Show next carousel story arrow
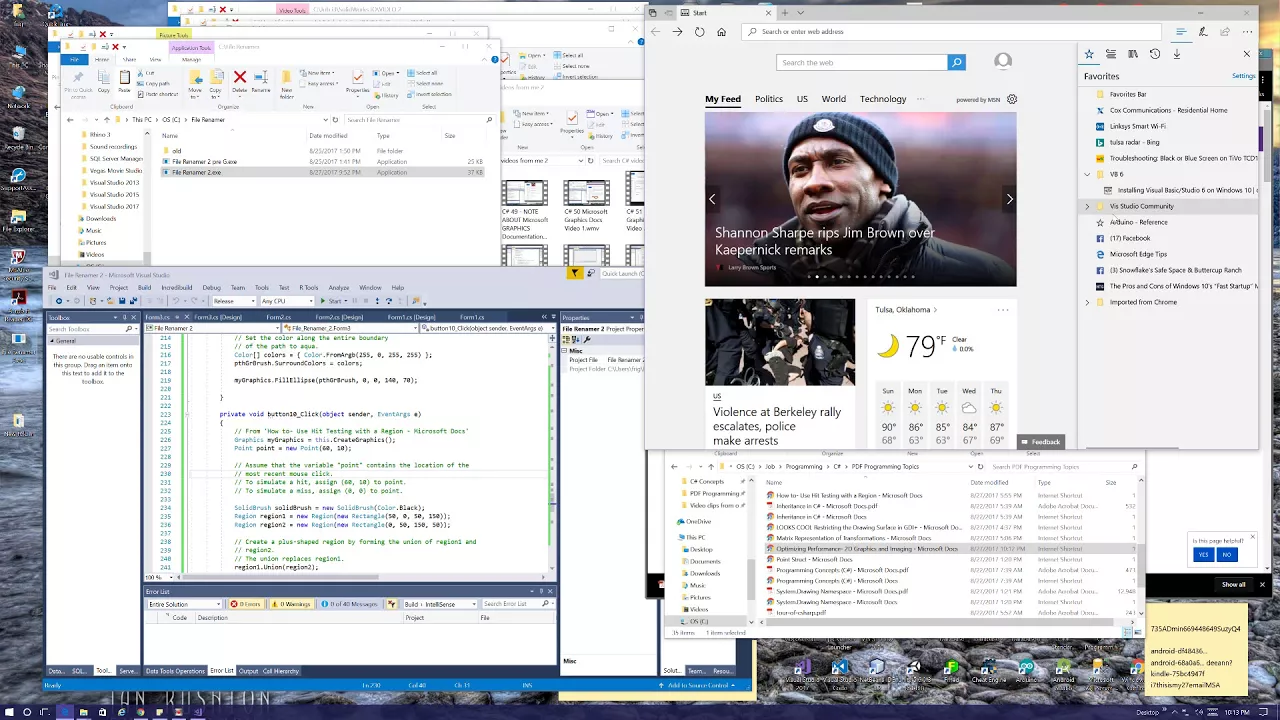The width and height of the screenshot is (1280, 720). 1009,199
